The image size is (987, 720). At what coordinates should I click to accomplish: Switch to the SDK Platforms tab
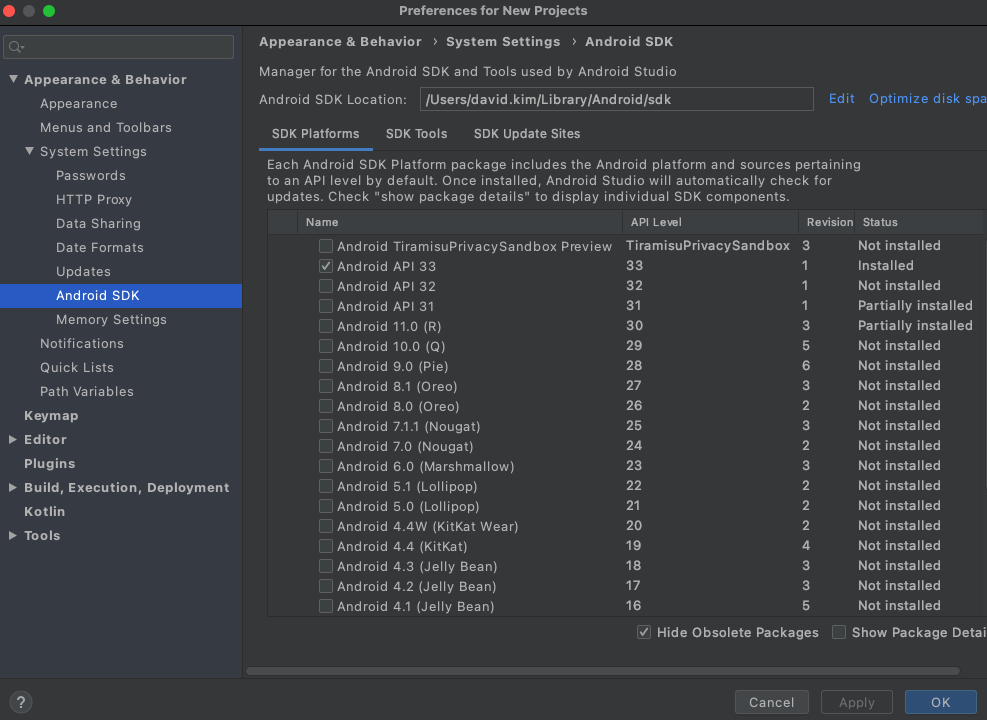click(315, 134)
